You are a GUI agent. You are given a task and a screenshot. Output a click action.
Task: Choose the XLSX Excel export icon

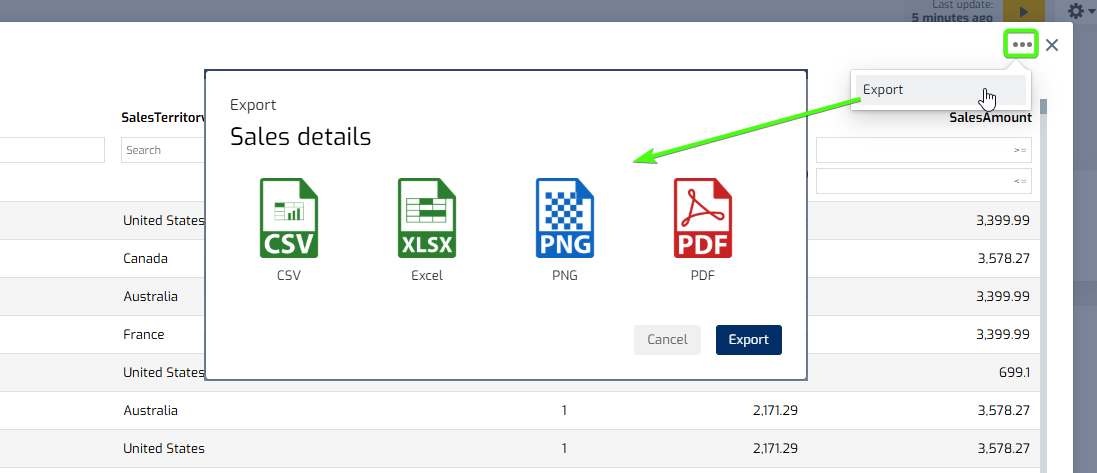pyautogui.click(x=427, y=218)
